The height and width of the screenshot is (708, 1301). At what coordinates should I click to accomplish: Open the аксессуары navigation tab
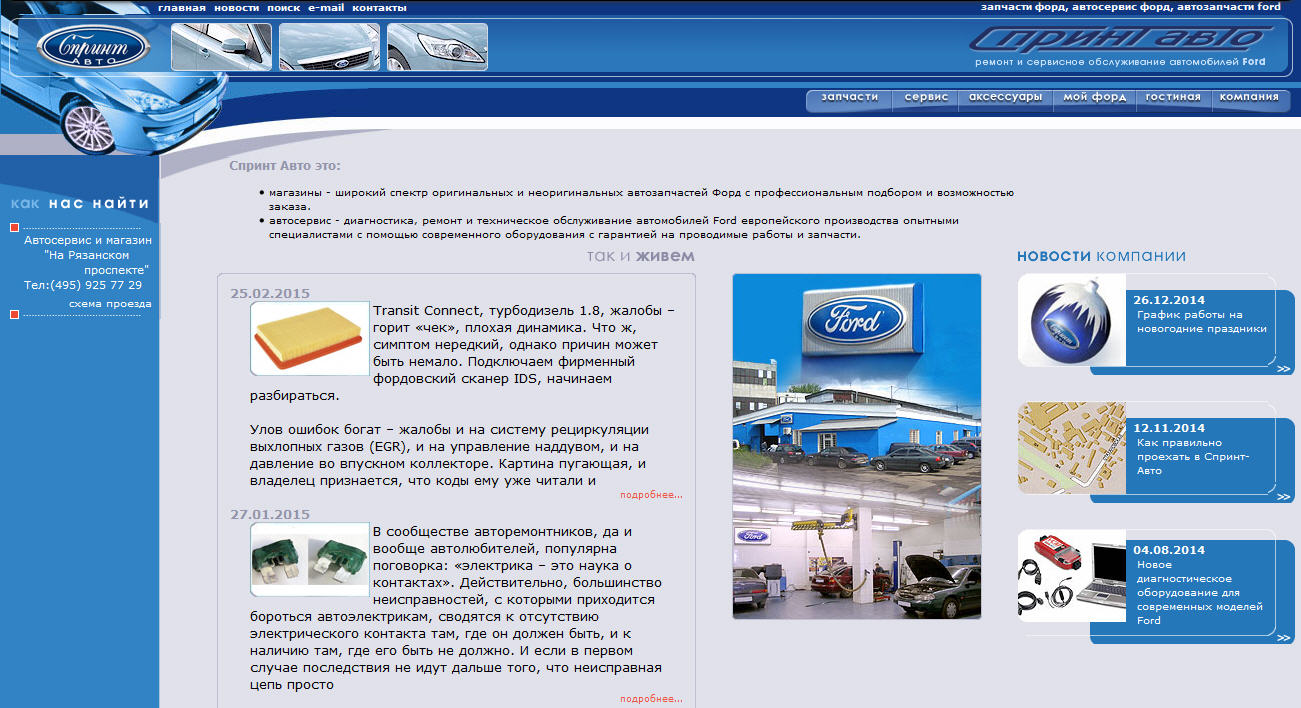coord(1006,99)
